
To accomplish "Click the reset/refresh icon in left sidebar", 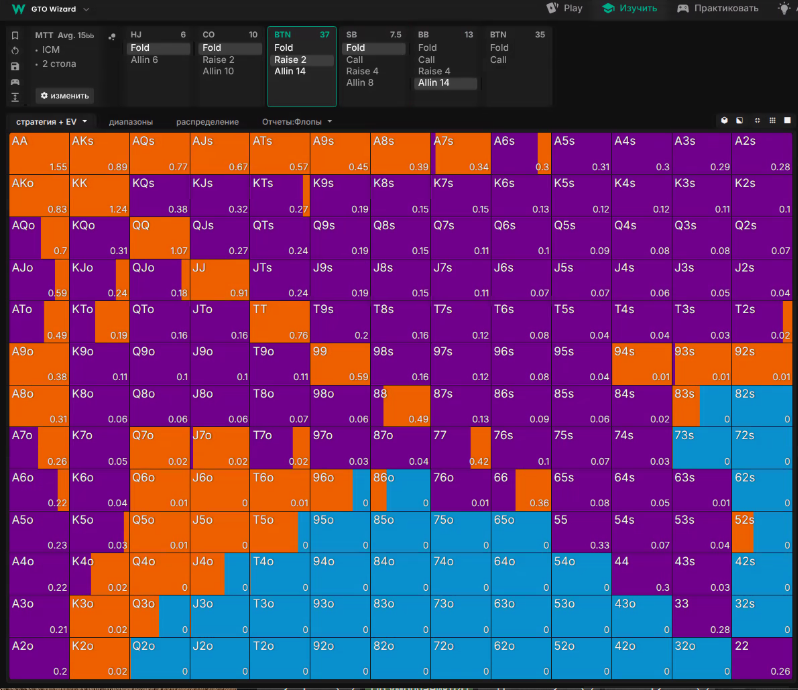I will click(x=15, y=50).
